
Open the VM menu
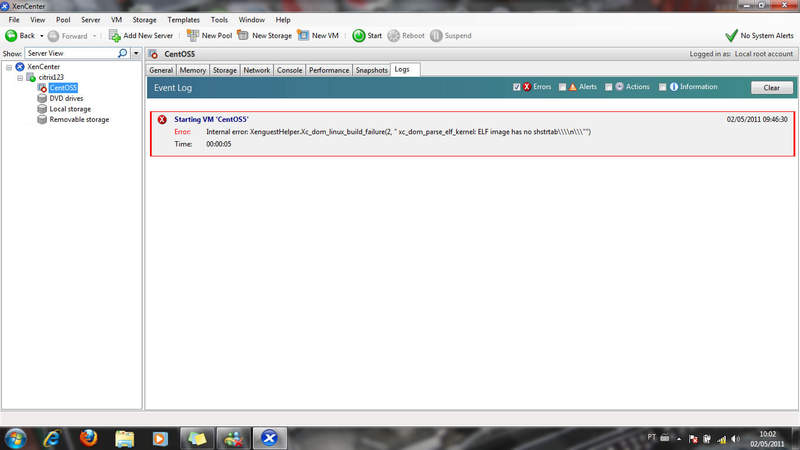[x=116, y=20]
